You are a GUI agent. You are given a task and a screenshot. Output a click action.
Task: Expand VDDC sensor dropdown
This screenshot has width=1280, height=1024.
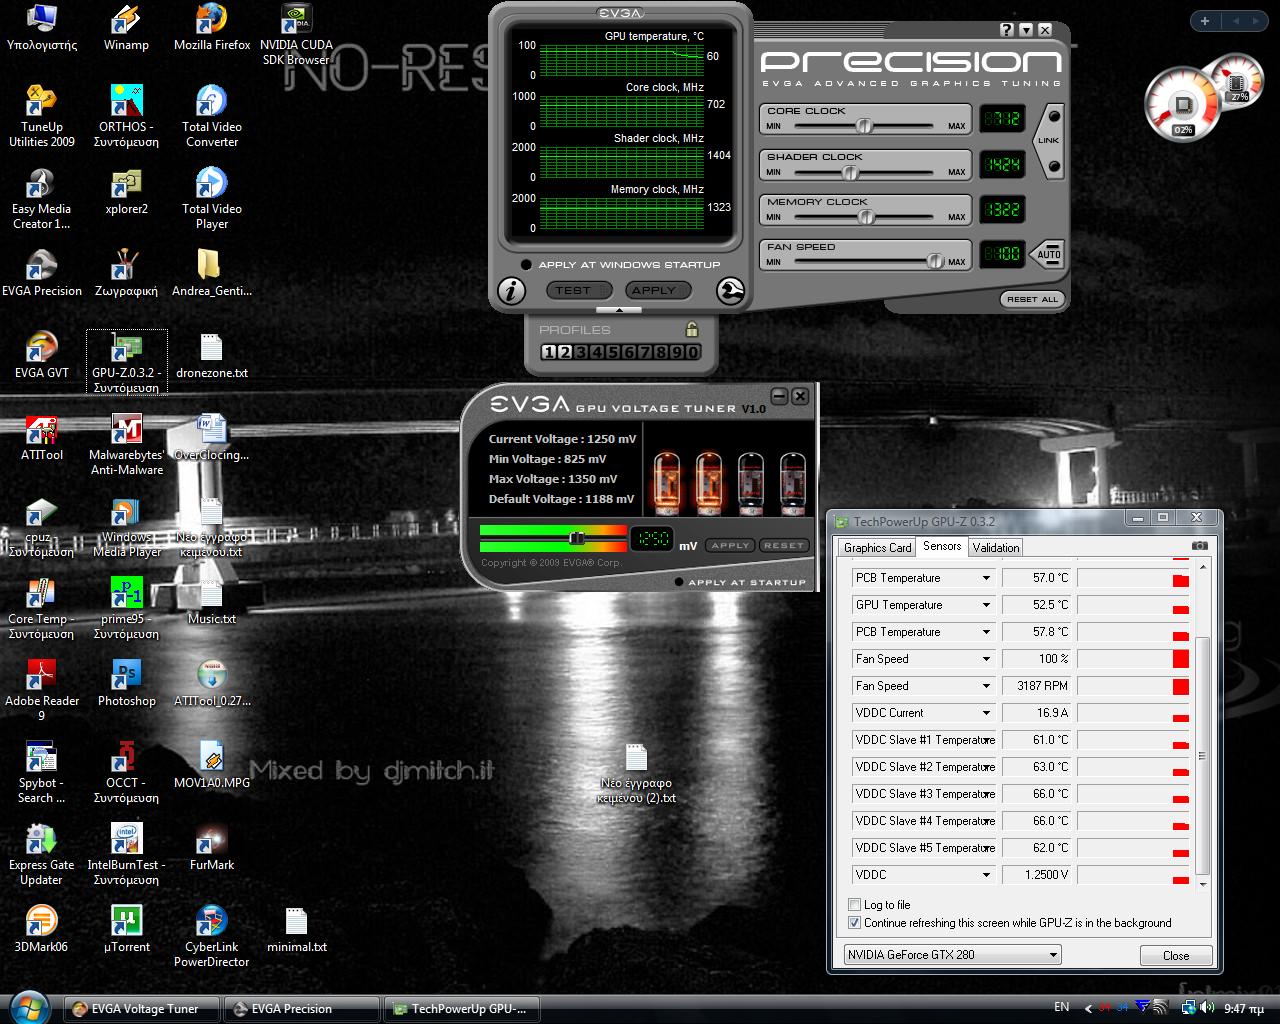coord(986,875)
